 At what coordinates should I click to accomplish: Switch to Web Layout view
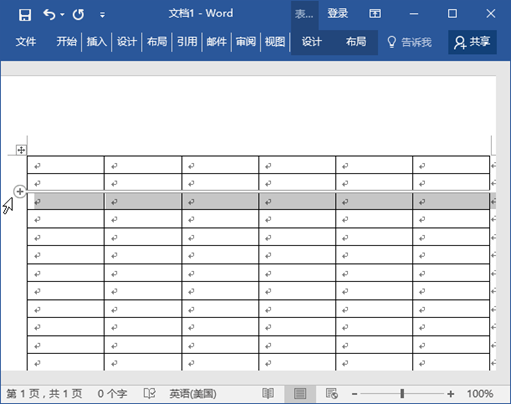[332, 394]
